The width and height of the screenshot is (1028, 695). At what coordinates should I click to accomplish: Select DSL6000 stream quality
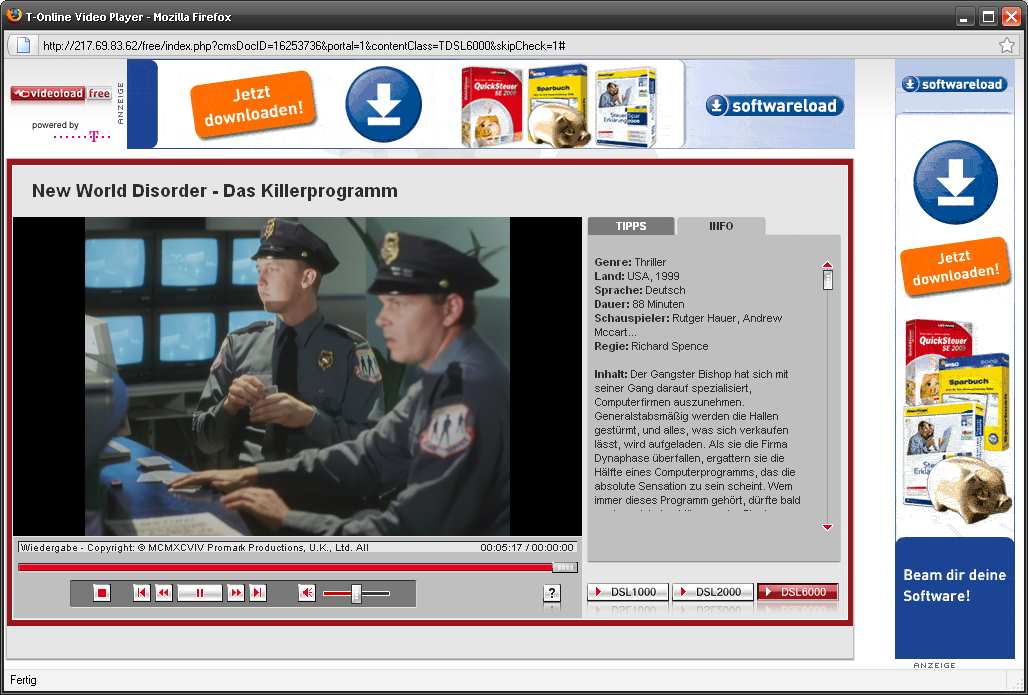click(x=798, y=592)
